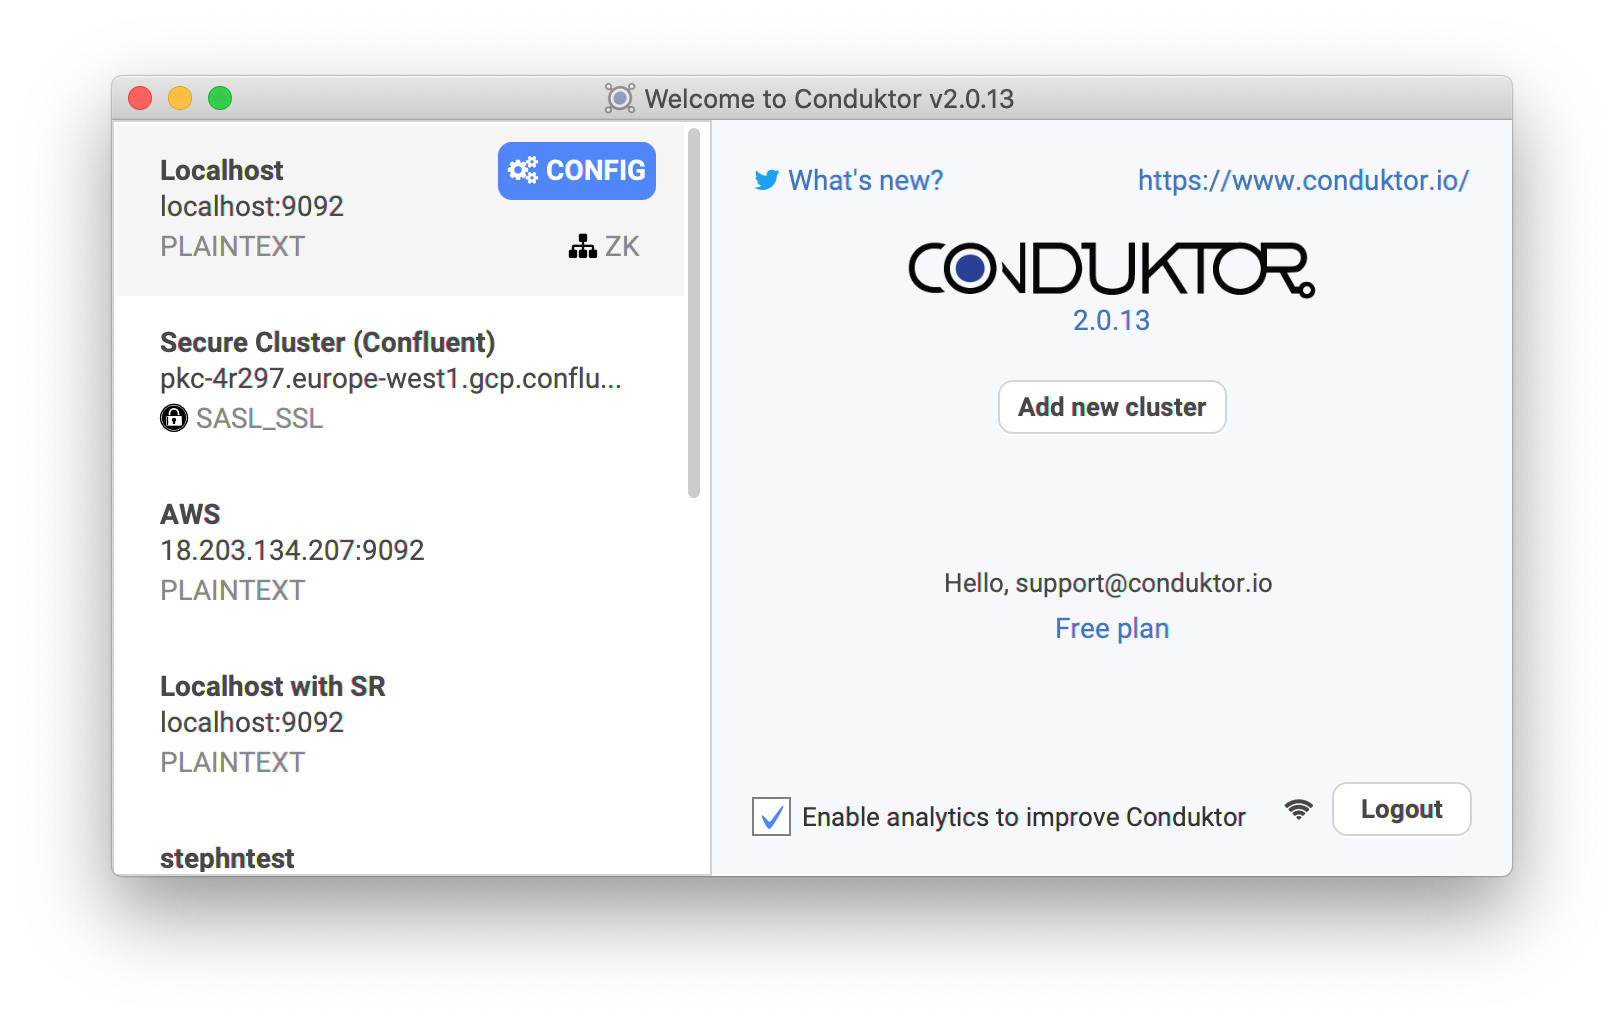Select the AWS cluster entry

[x=400, y=554]
